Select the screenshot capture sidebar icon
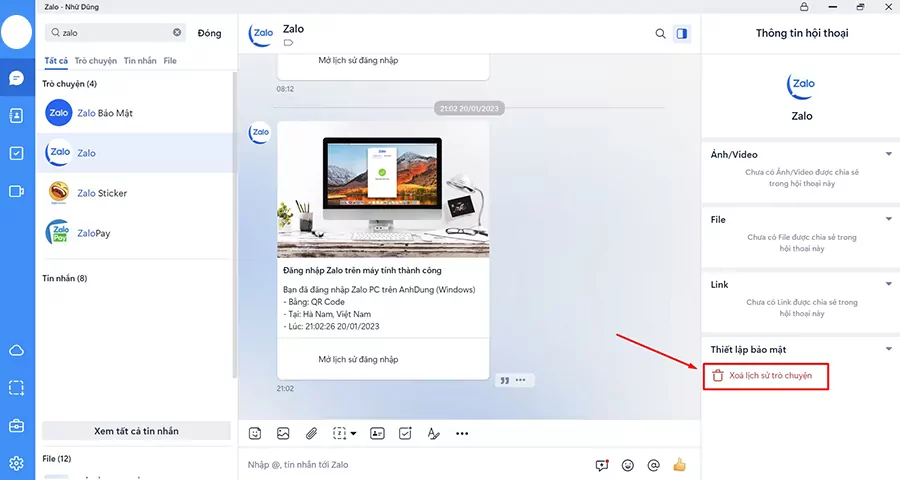The height and width of the screenshot is (480, 900). [x=17, y=388]
